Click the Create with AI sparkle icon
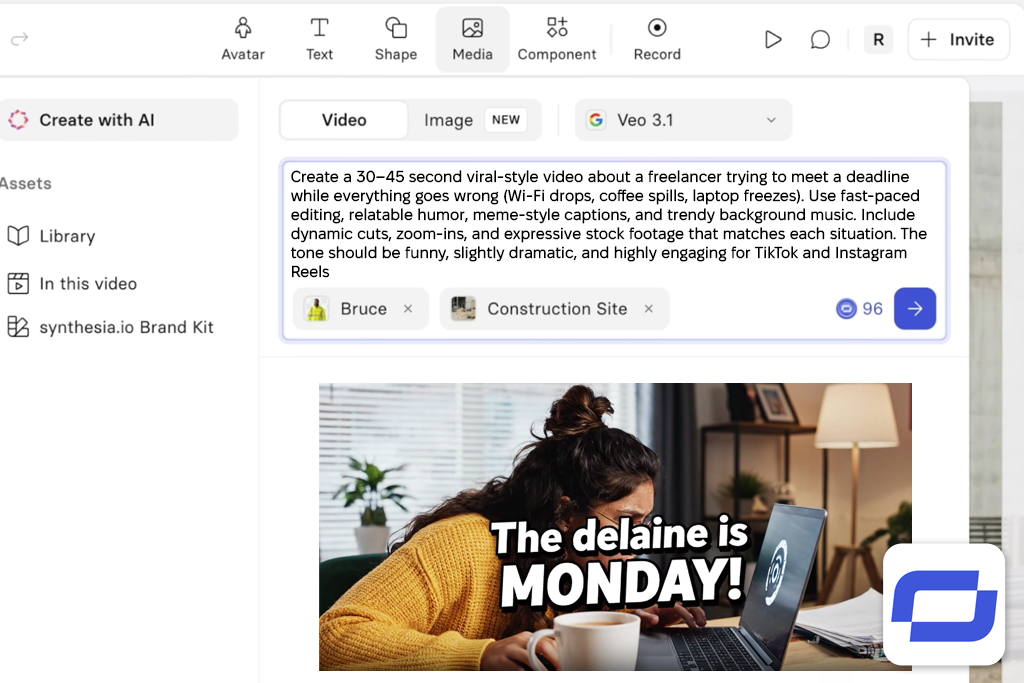Image resolution: width=1024 pixels, height=683 pixels. pos(18,120)
